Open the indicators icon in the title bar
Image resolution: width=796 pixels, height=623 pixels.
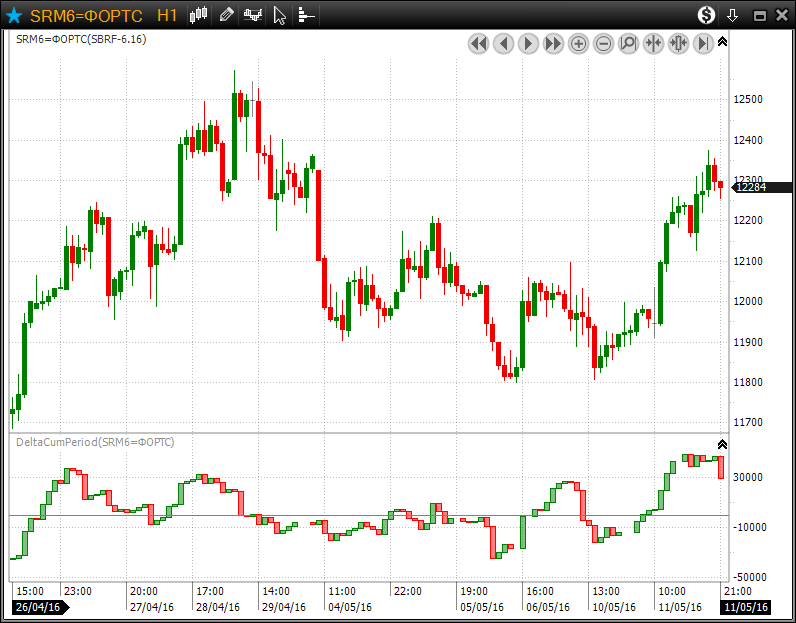click(254, 15)
